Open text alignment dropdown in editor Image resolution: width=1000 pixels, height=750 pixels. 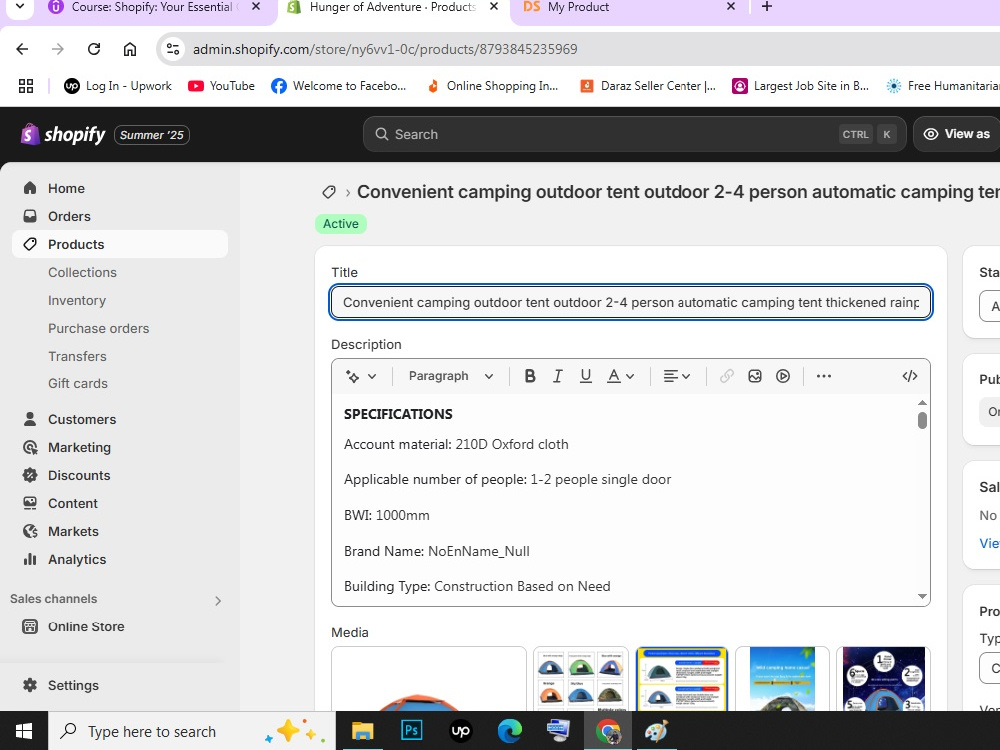coord(677,376)
